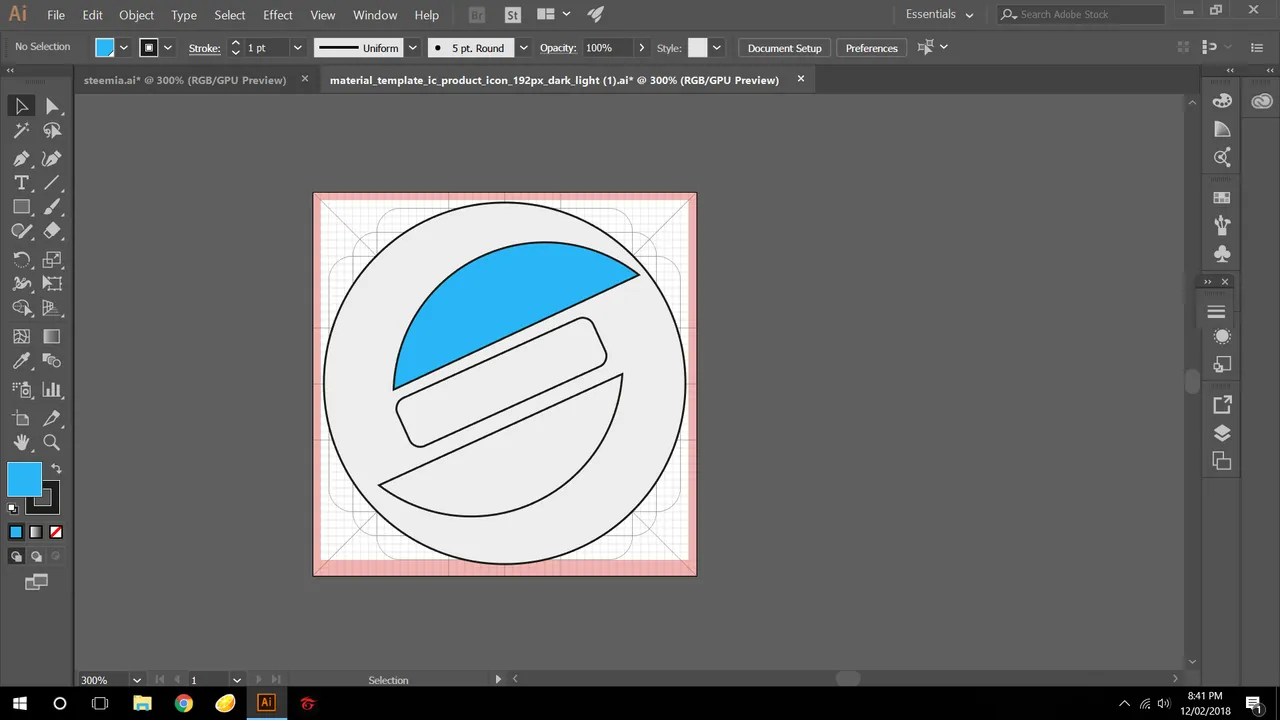Open the Brushes panel icon

[x=1222, y=226]
